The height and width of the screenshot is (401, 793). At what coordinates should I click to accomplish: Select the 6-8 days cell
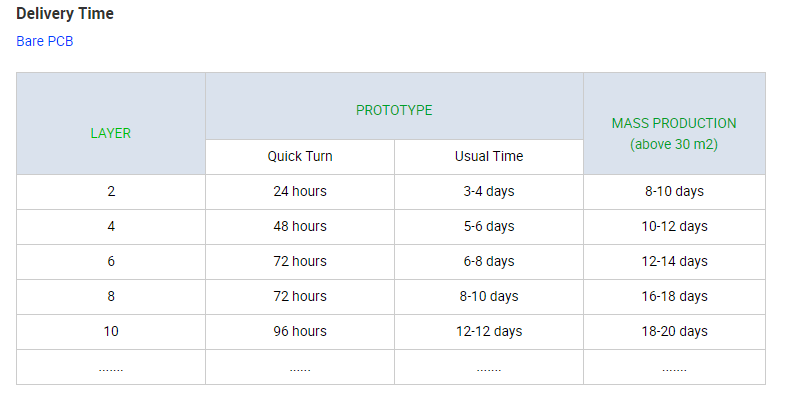click(489, 262)
